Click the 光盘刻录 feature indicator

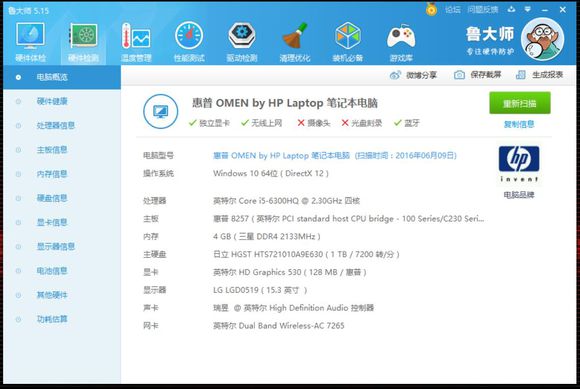pos(361,123)
